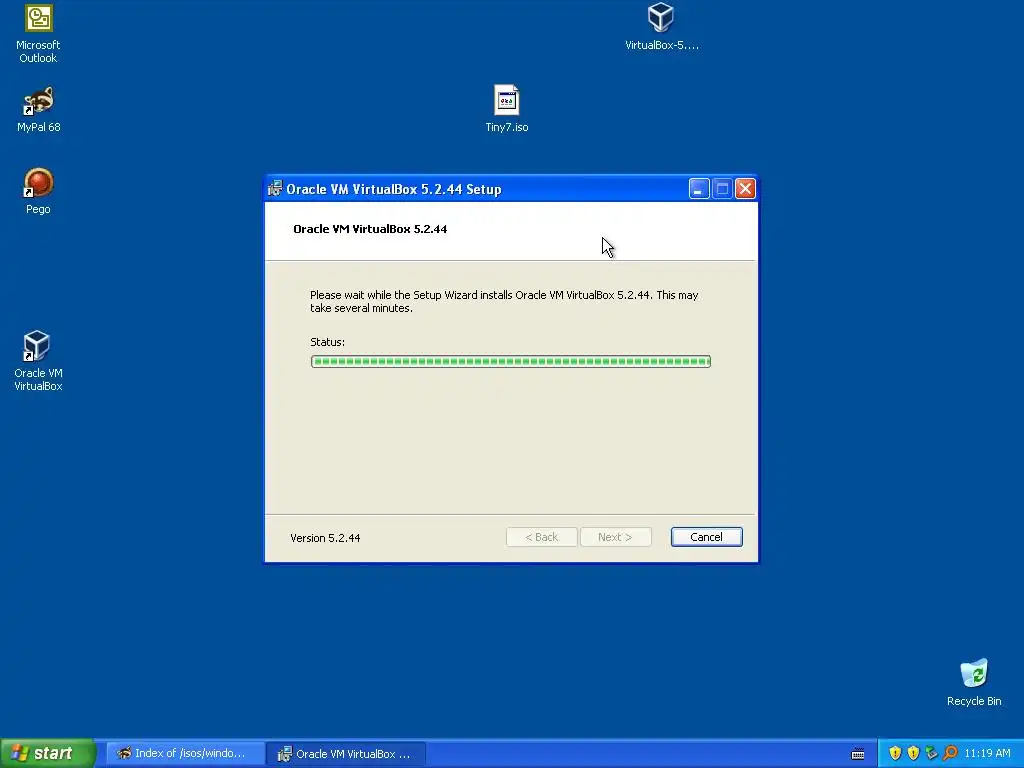Open the Start menu
1024x768 pixels.
[48, 754]
